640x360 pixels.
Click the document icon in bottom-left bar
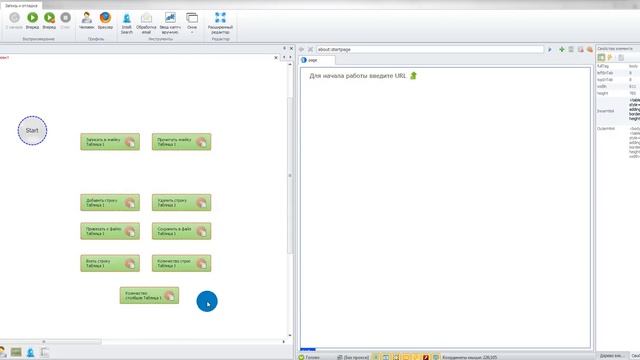click(x=44, y=352)
